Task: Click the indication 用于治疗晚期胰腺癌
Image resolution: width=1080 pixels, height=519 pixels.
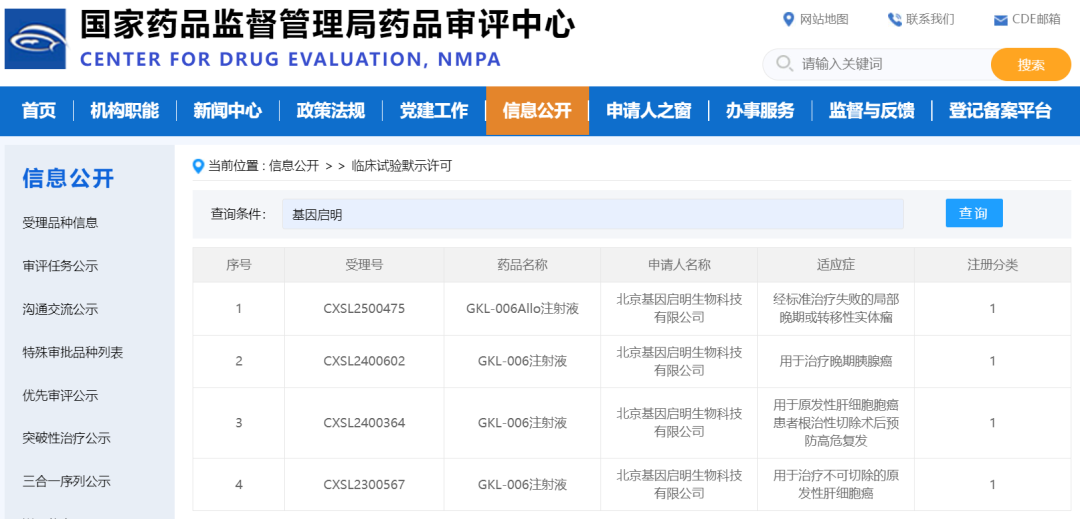Action: coord(836,361)
